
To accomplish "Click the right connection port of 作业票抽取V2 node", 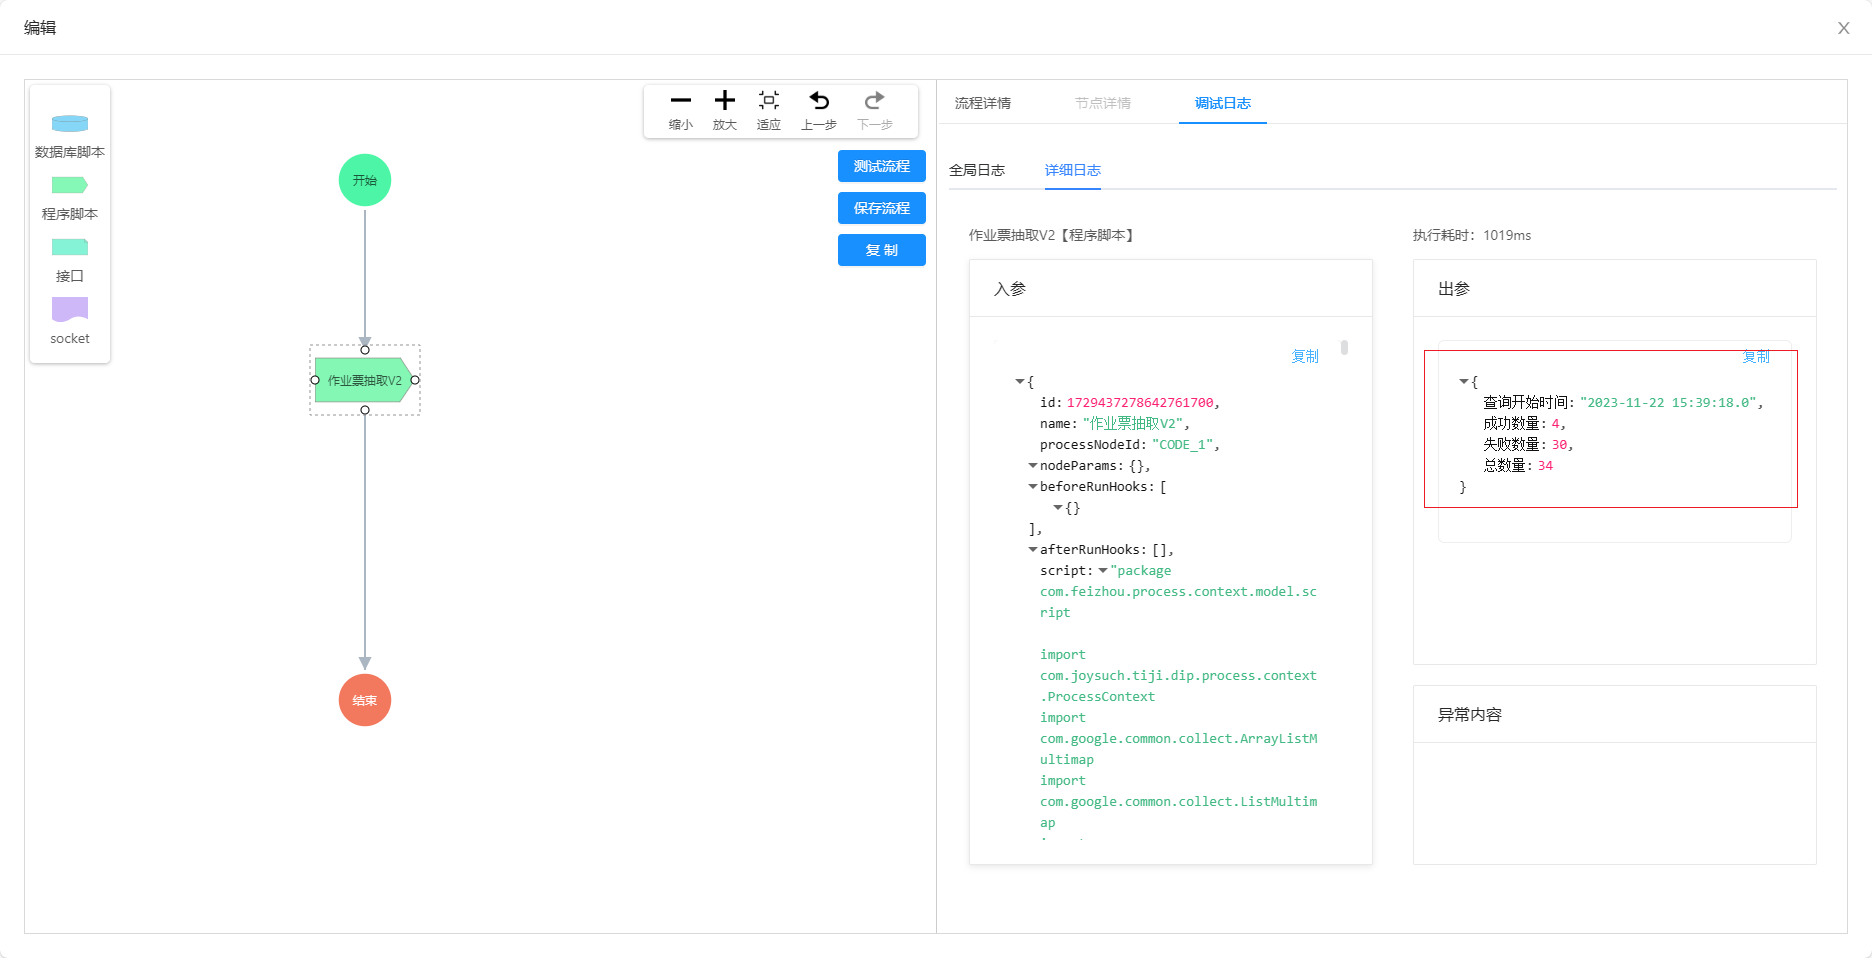I will coord(415,380).
